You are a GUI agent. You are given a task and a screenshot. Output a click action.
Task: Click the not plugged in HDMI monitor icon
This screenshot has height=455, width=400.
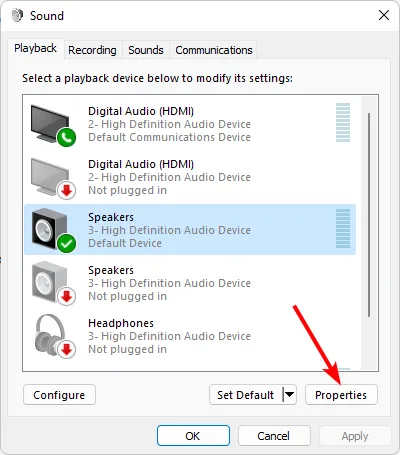click(53, 178)
